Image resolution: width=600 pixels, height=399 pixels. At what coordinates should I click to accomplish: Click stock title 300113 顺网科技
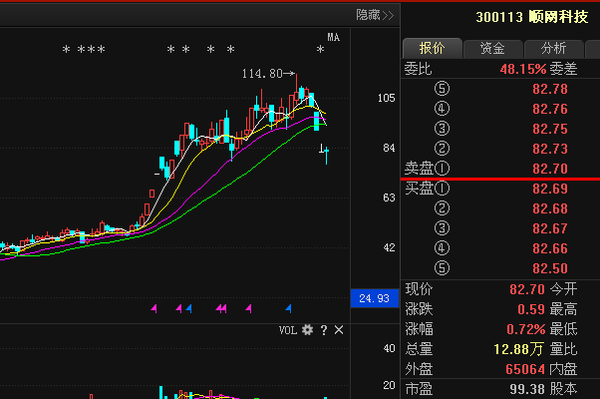pos(532,17)
